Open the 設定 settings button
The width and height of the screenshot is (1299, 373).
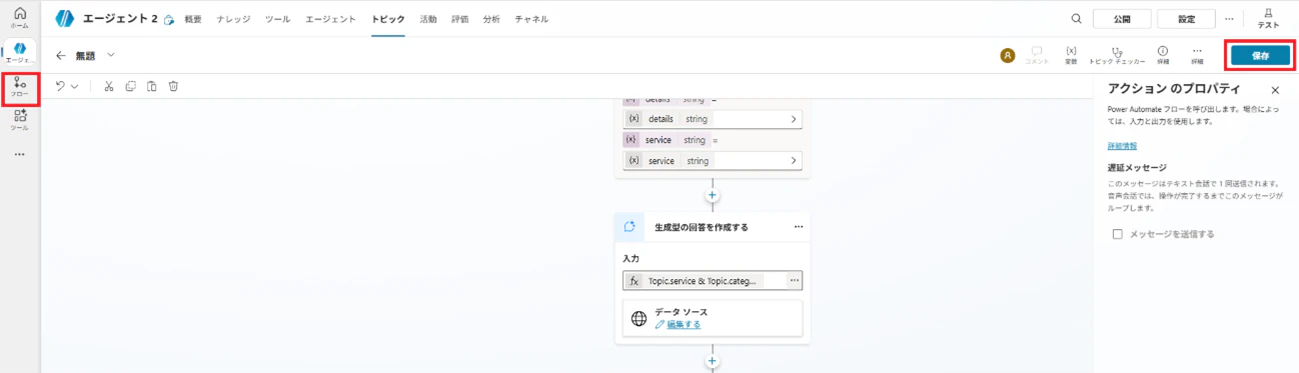(1186, 19)
